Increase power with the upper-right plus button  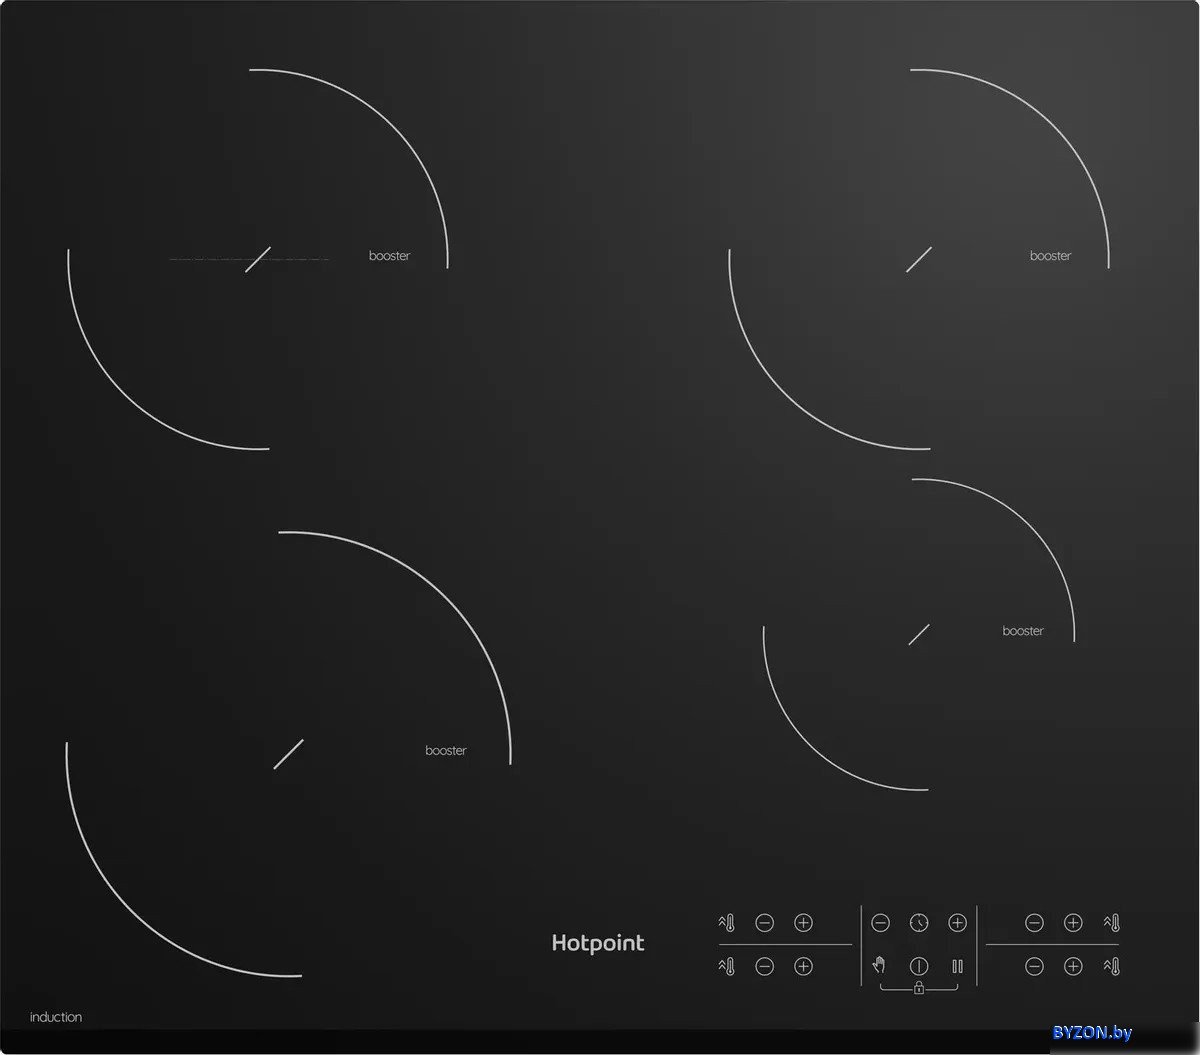tap(1073, 922)
